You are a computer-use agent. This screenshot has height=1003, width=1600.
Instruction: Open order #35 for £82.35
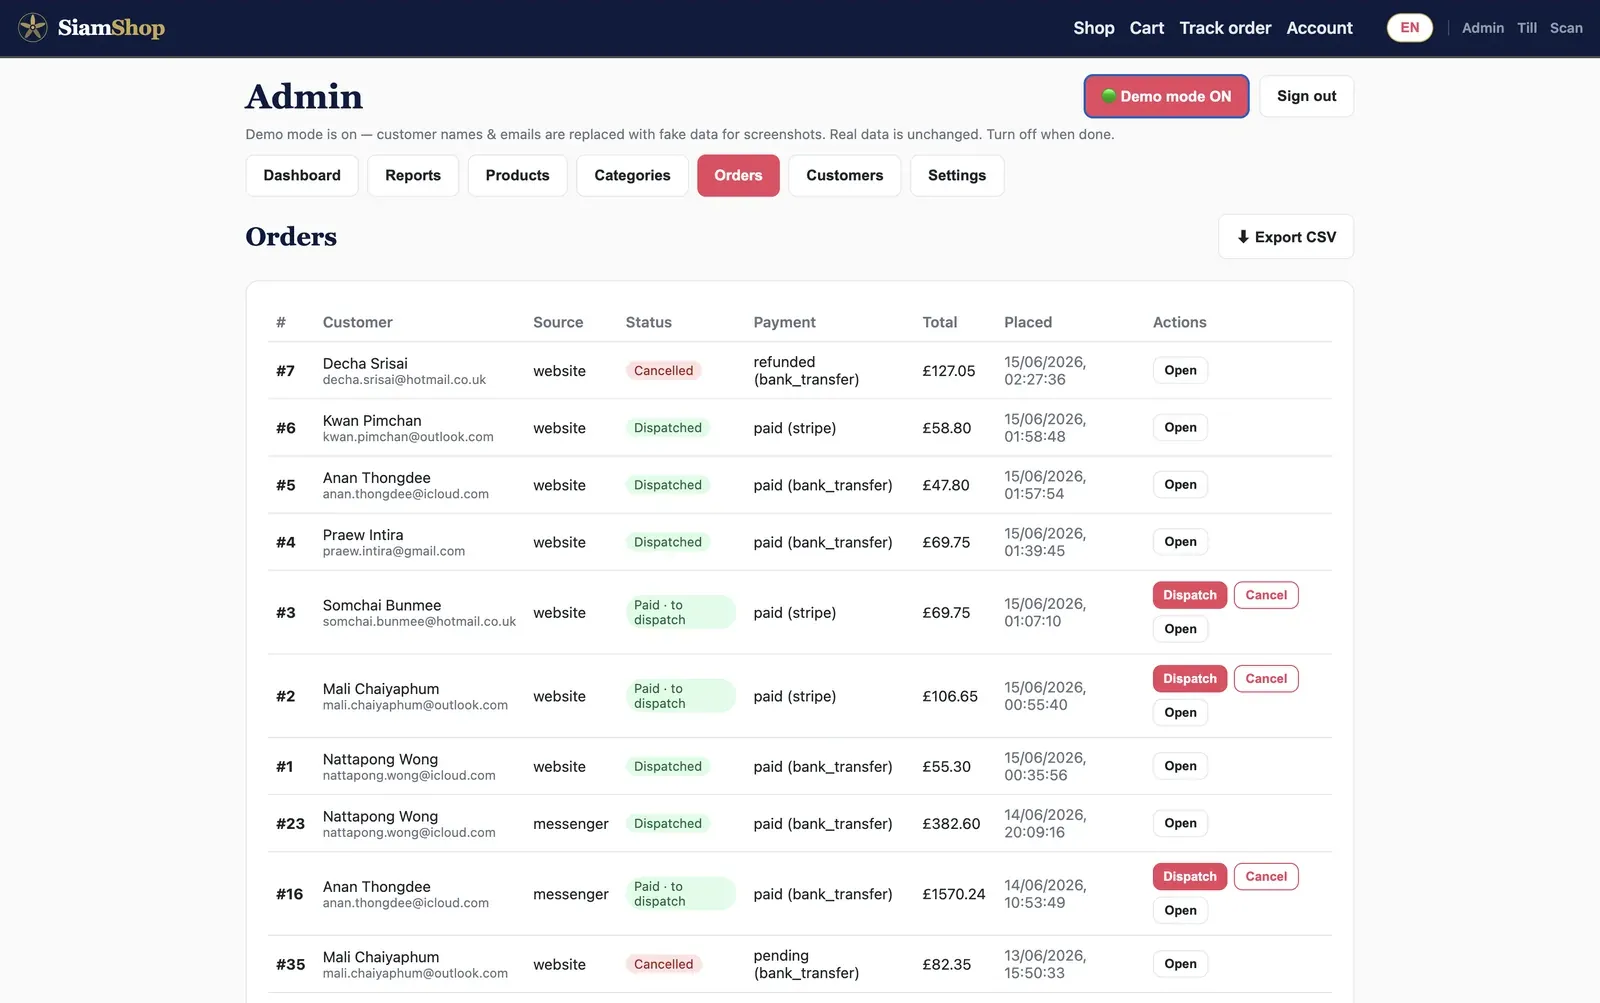1180,964
